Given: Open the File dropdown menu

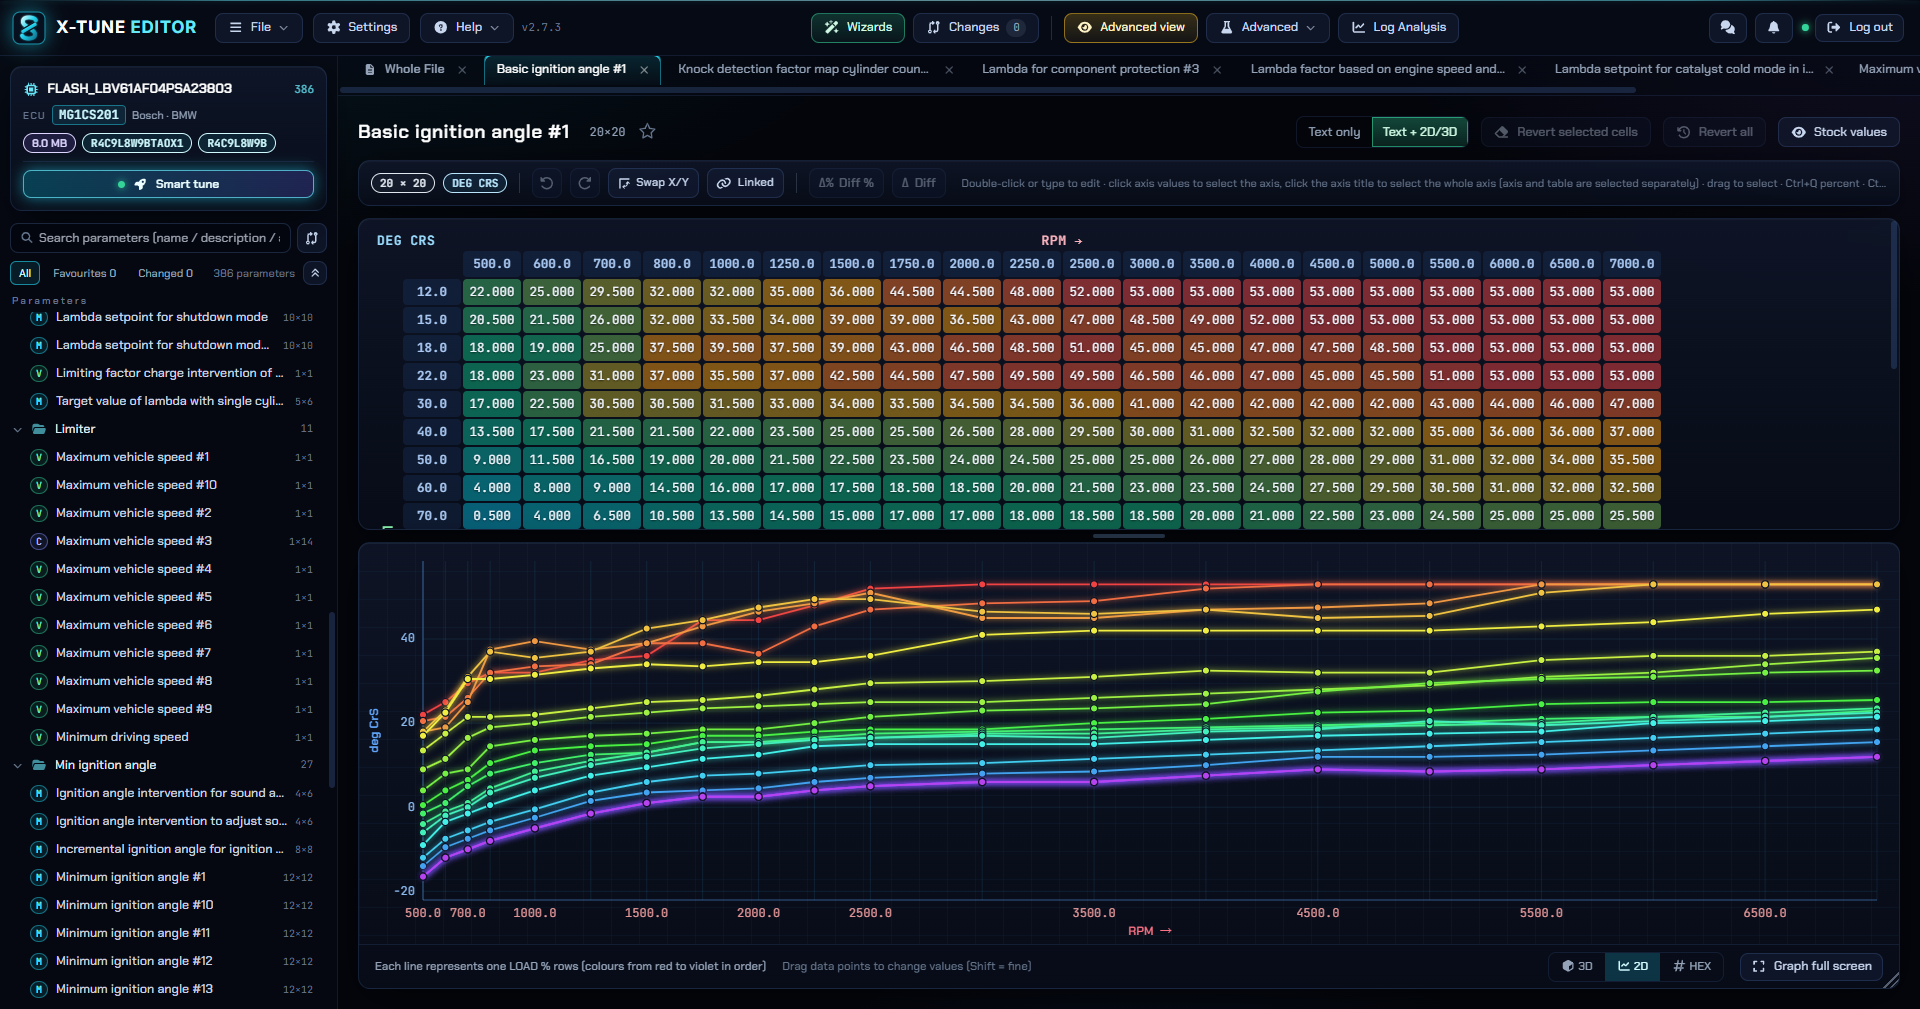Looking at the screenshot, I should [259, 28].
